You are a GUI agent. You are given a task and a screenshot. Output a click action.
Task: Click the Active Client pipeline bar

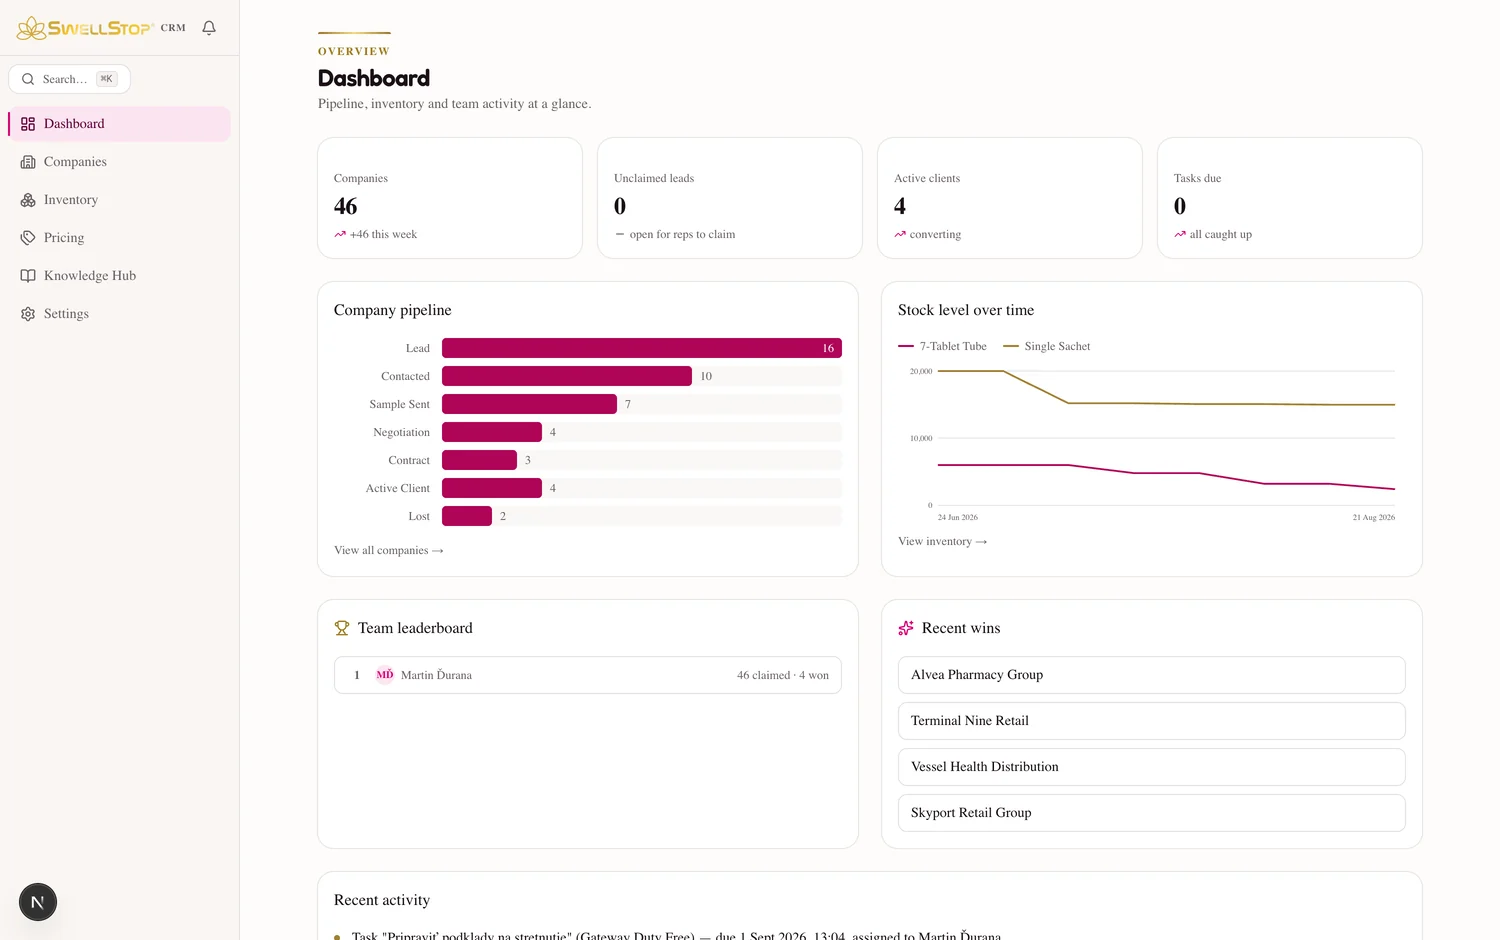(x=492, y=488)
